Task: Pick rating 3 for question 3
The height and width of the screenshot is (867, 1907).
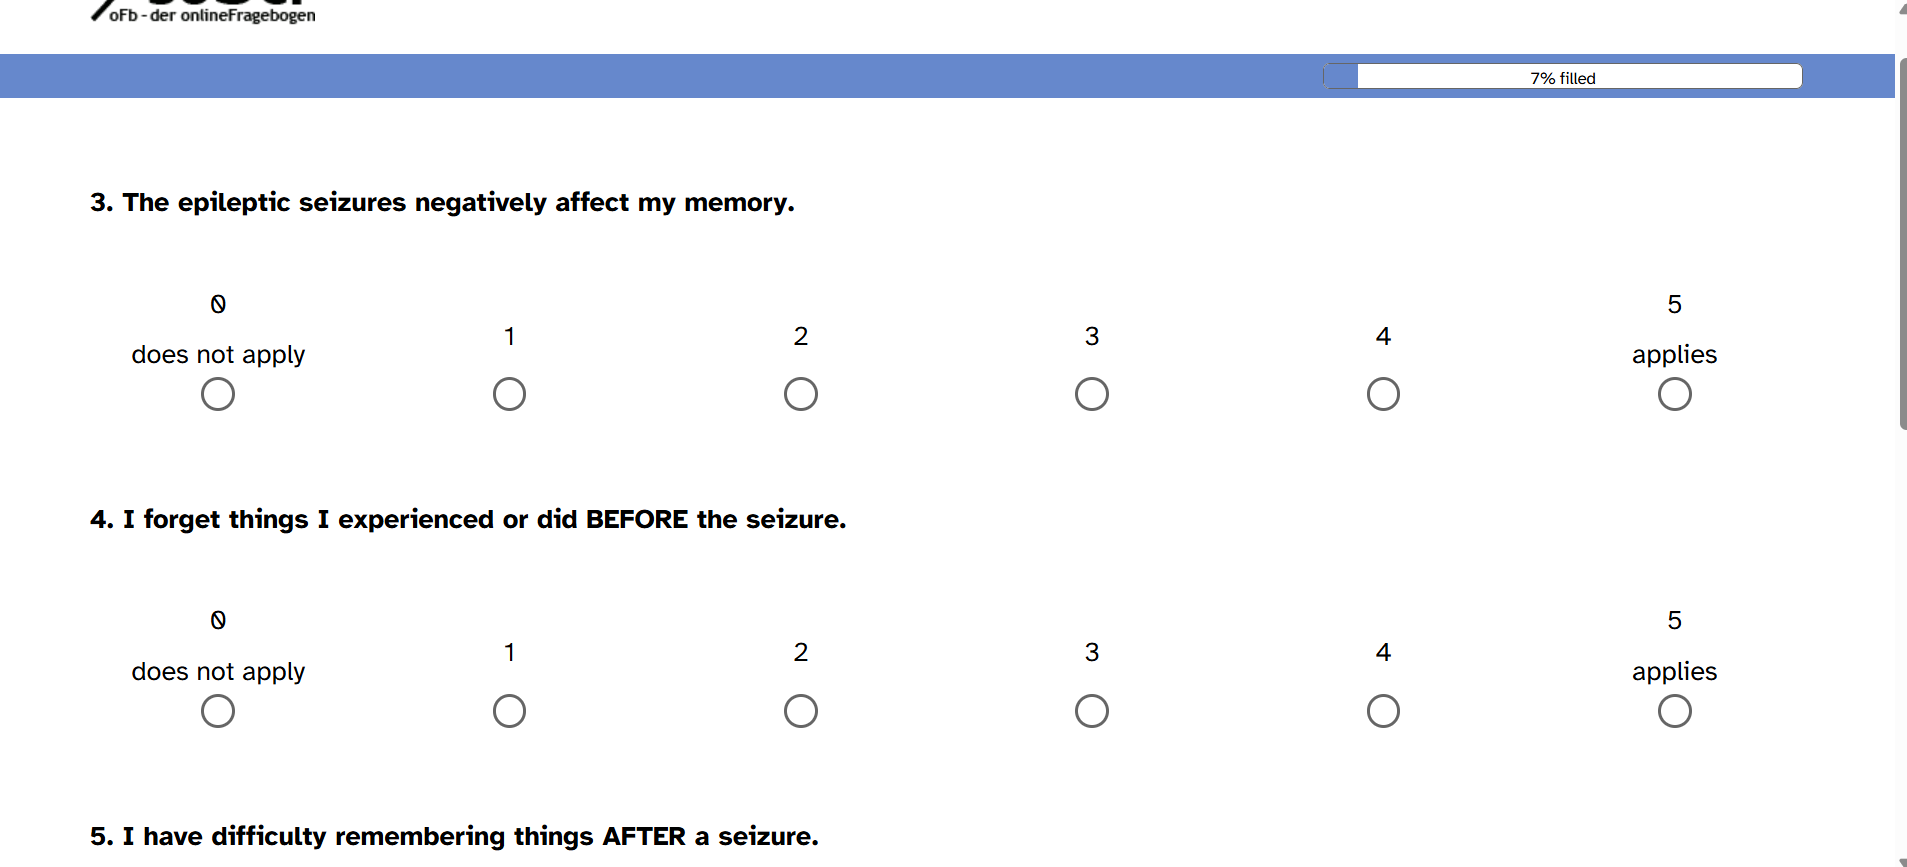Action: (x=1091, y=394)
